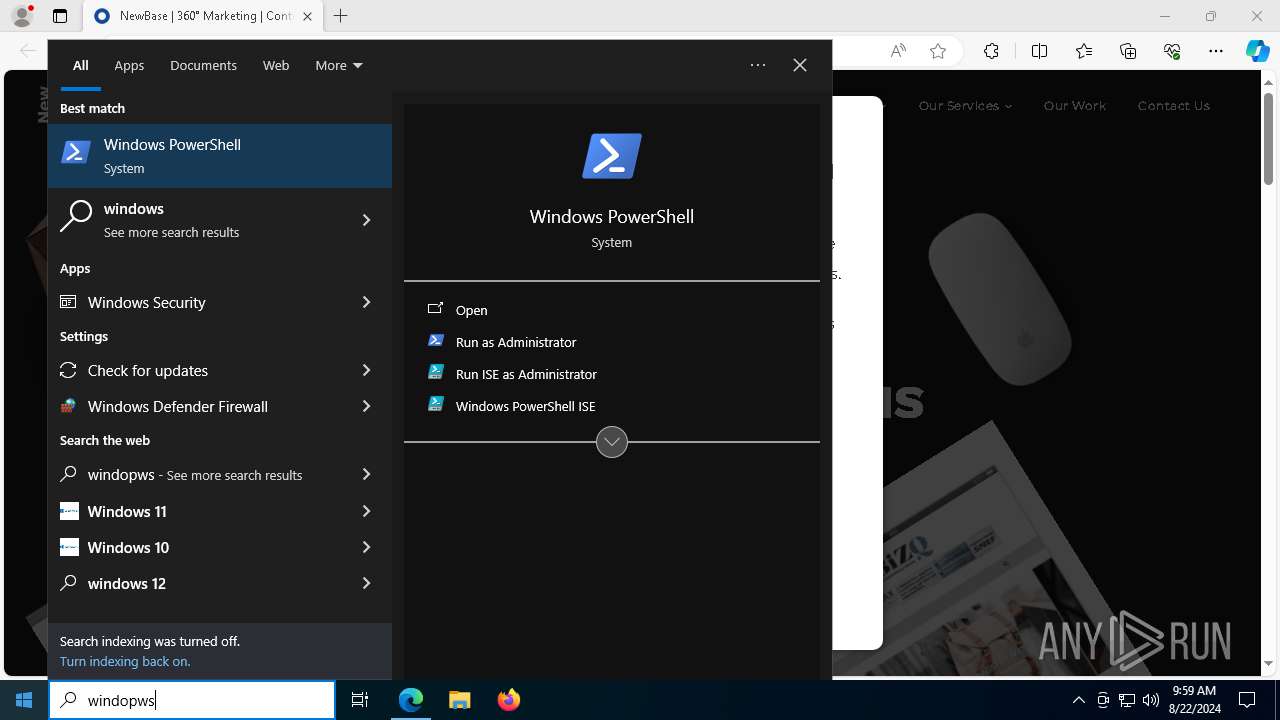This screenshot has height=720, width=1280.
Task: Open Our Services menu on webpage
Action: [965, 105]
